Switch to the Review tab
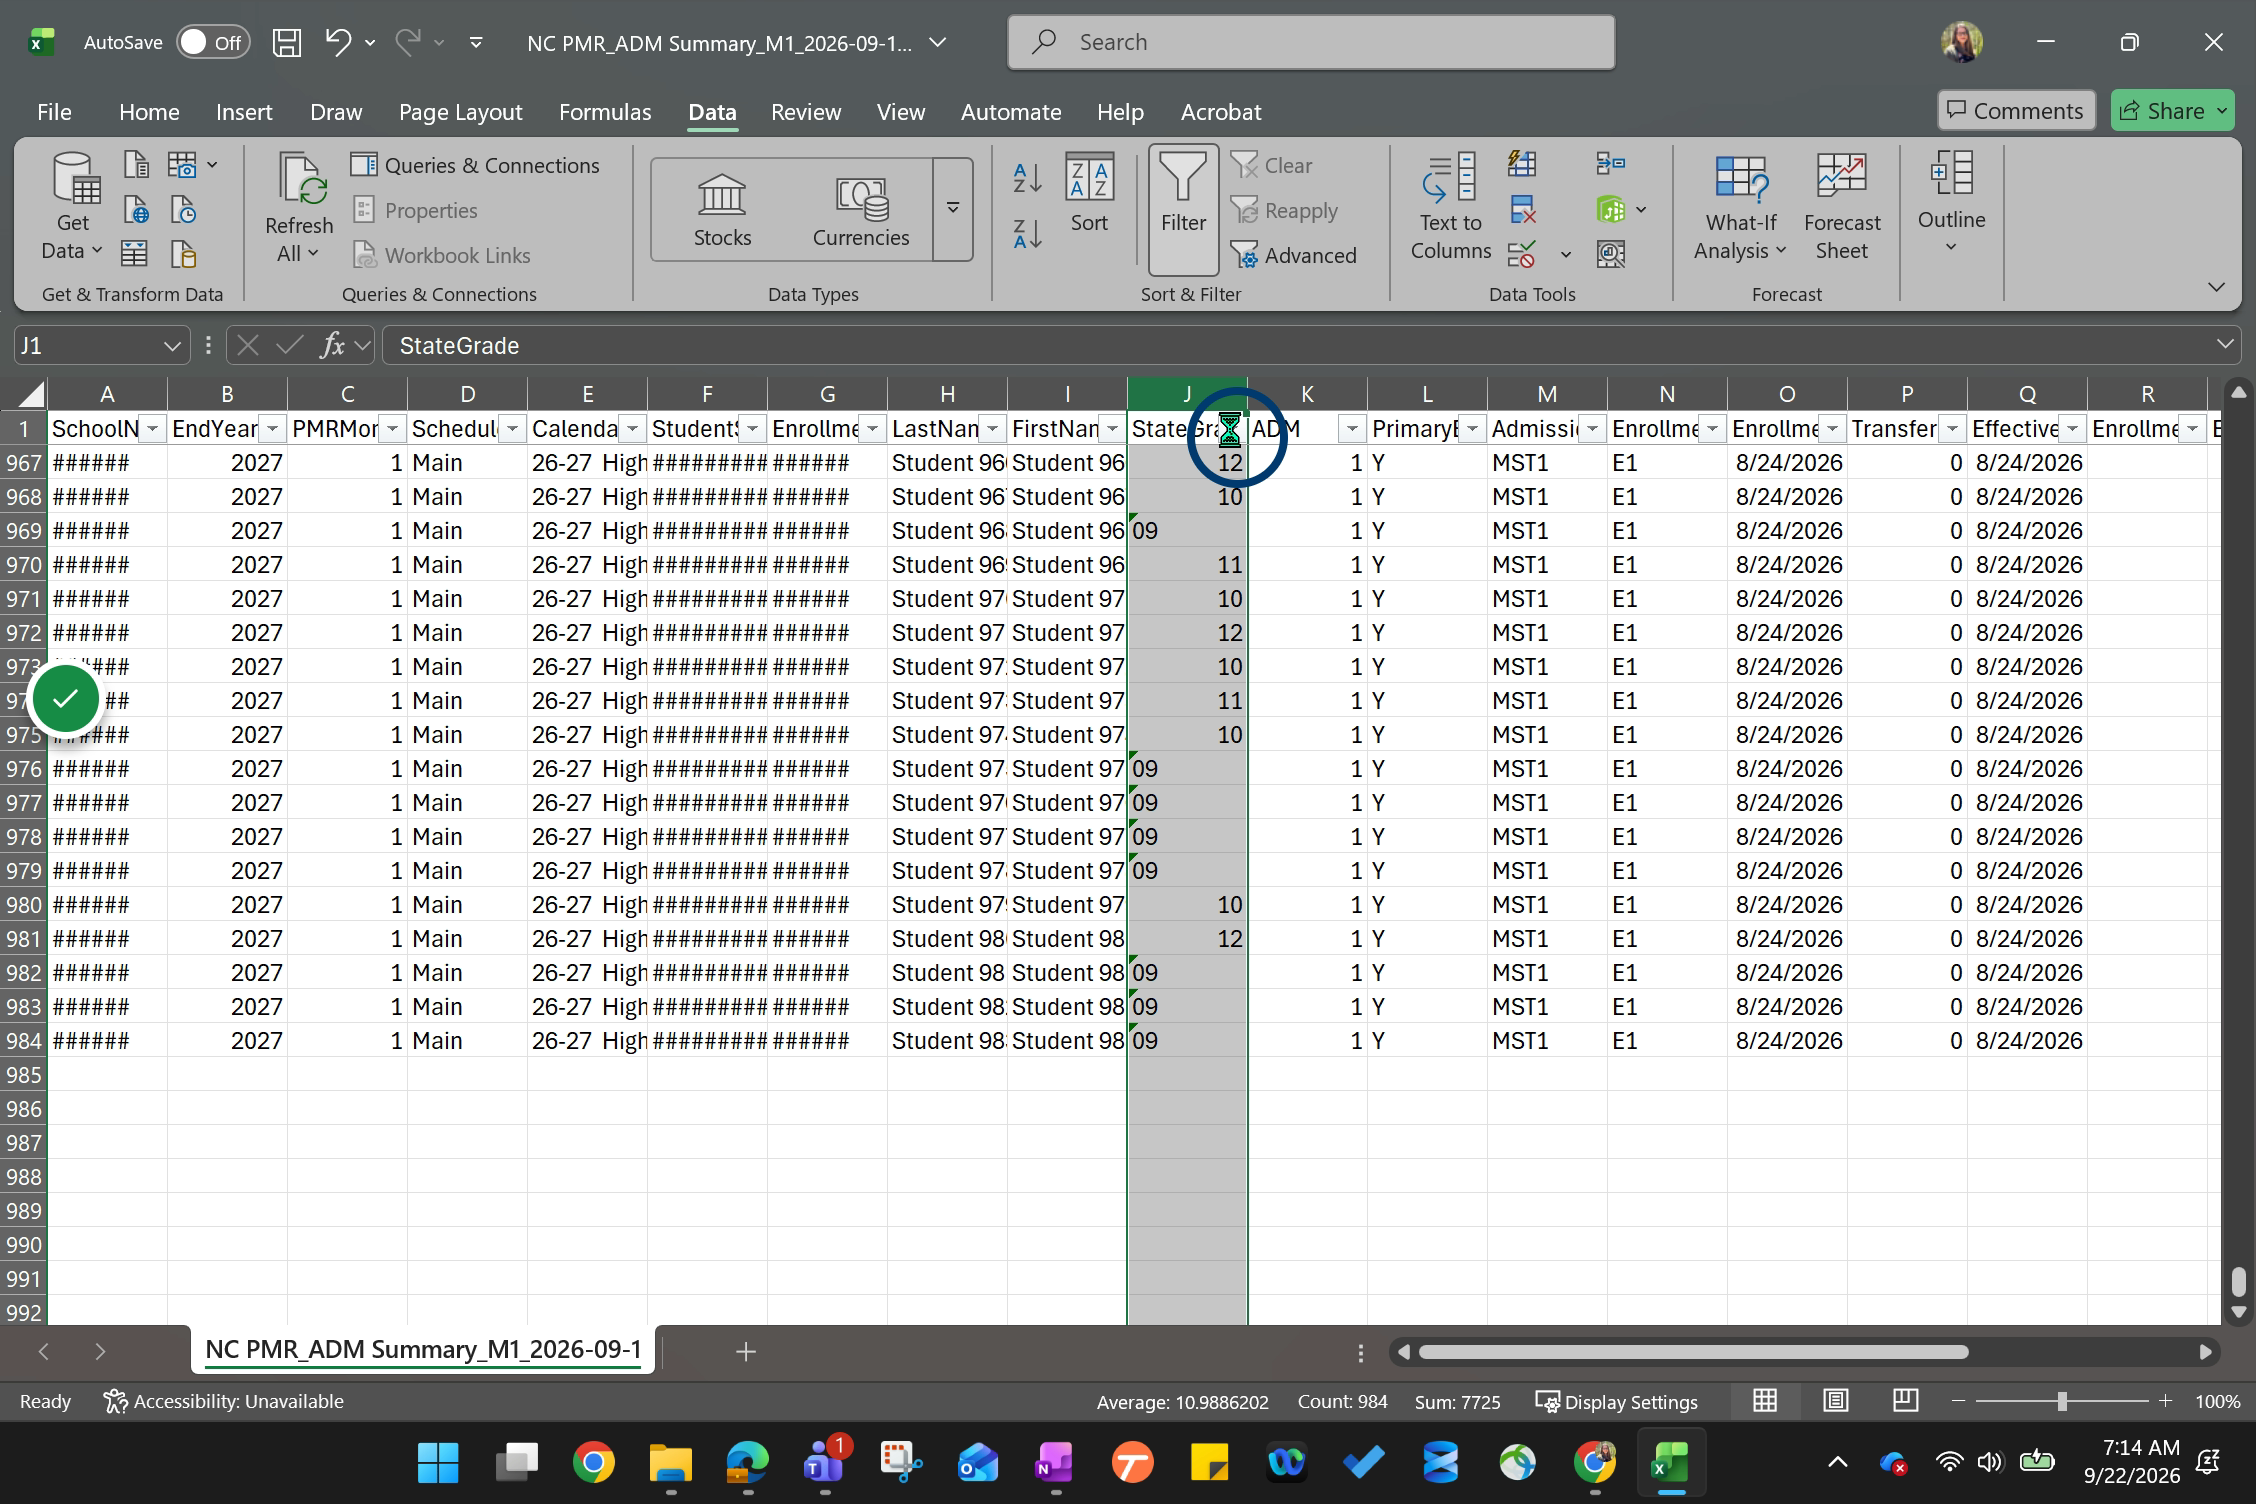This screenshot has height=1504, width=2256. (806, 112)
